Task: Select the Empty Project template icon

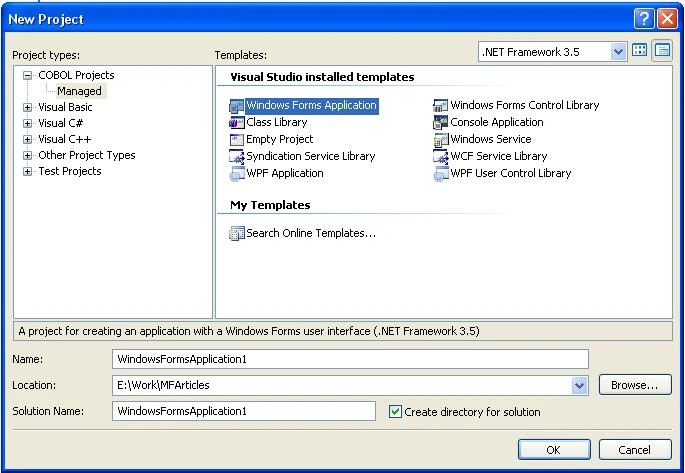Action: (237, 140)
